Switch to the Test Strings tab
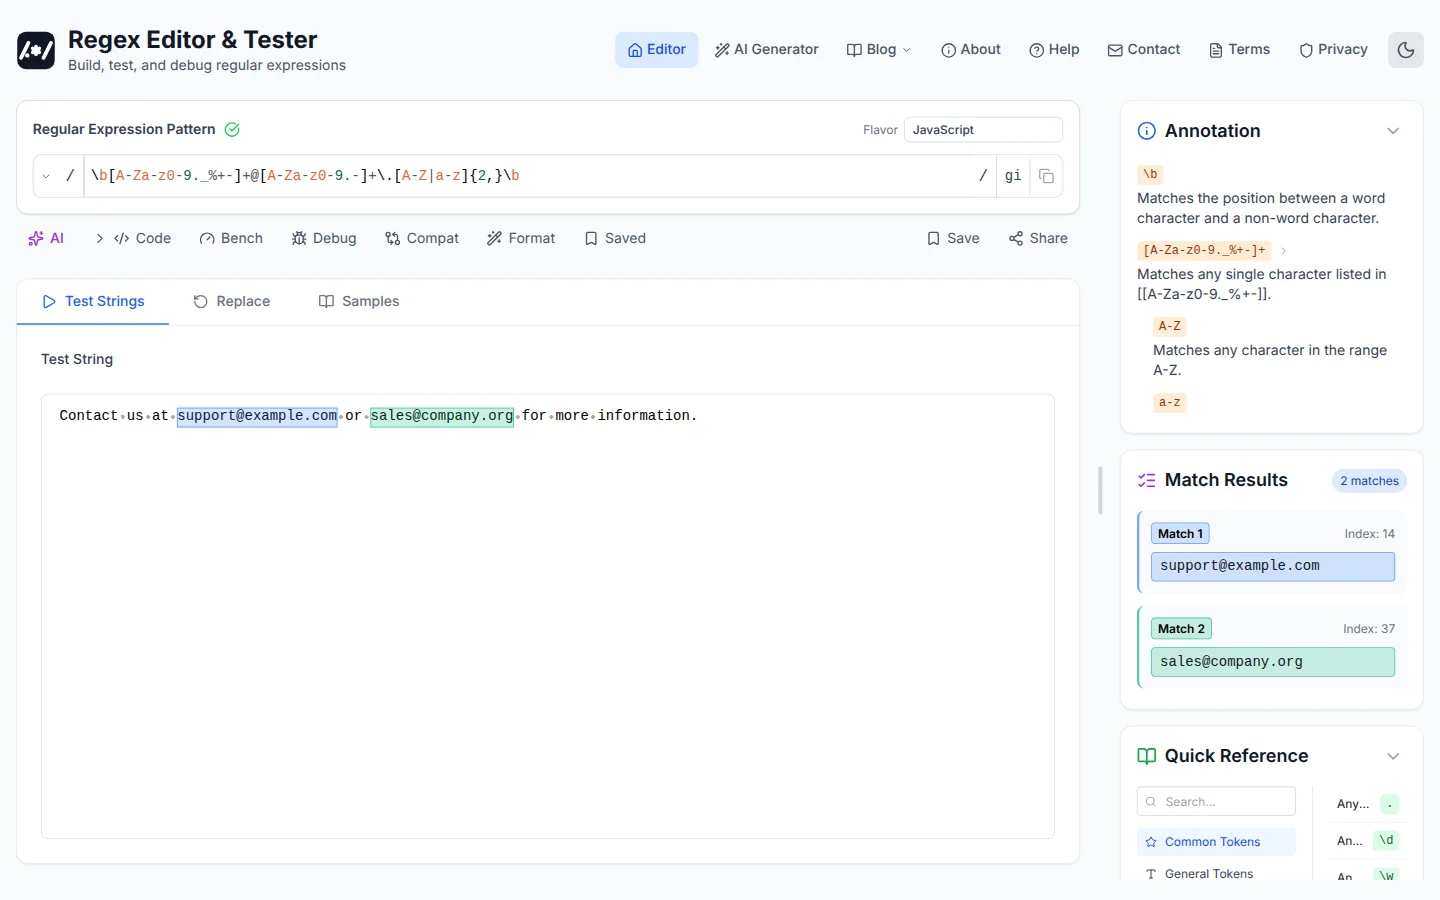 [93, 301]
